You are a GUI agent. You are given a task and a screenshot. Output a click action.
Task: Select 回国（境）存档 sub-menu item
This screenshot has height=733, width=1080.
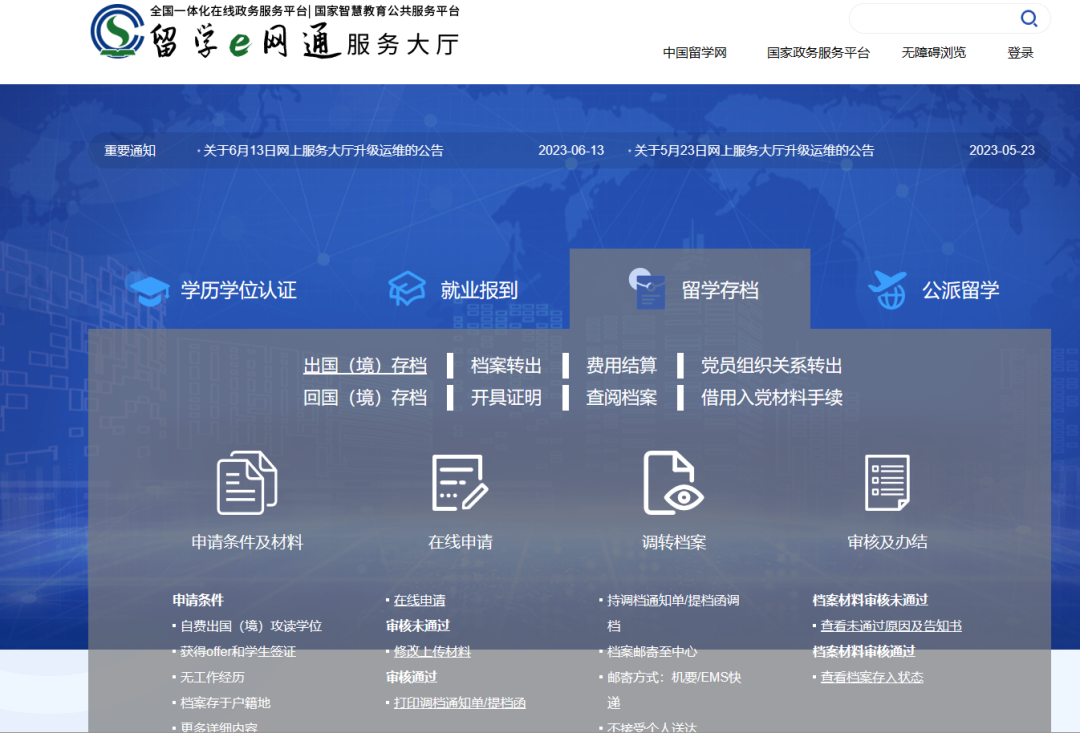click(365, 398)
